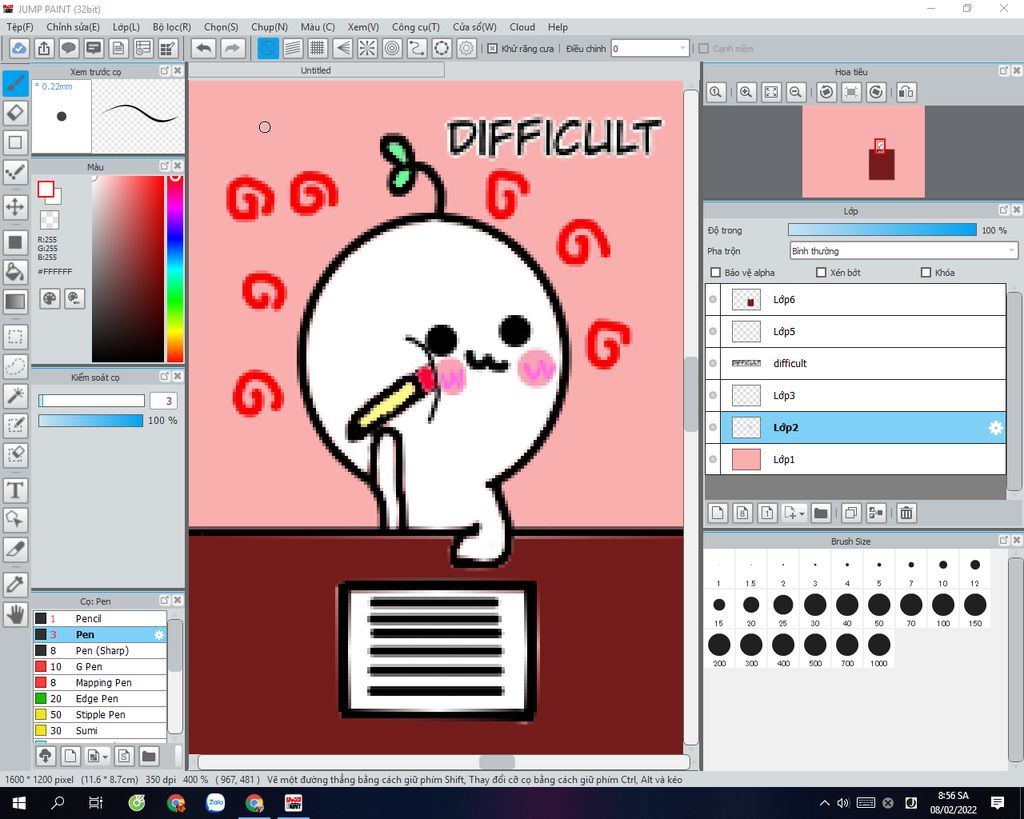Fit canvas to view in navigator

pyautogui.click(x=771, y=92)
